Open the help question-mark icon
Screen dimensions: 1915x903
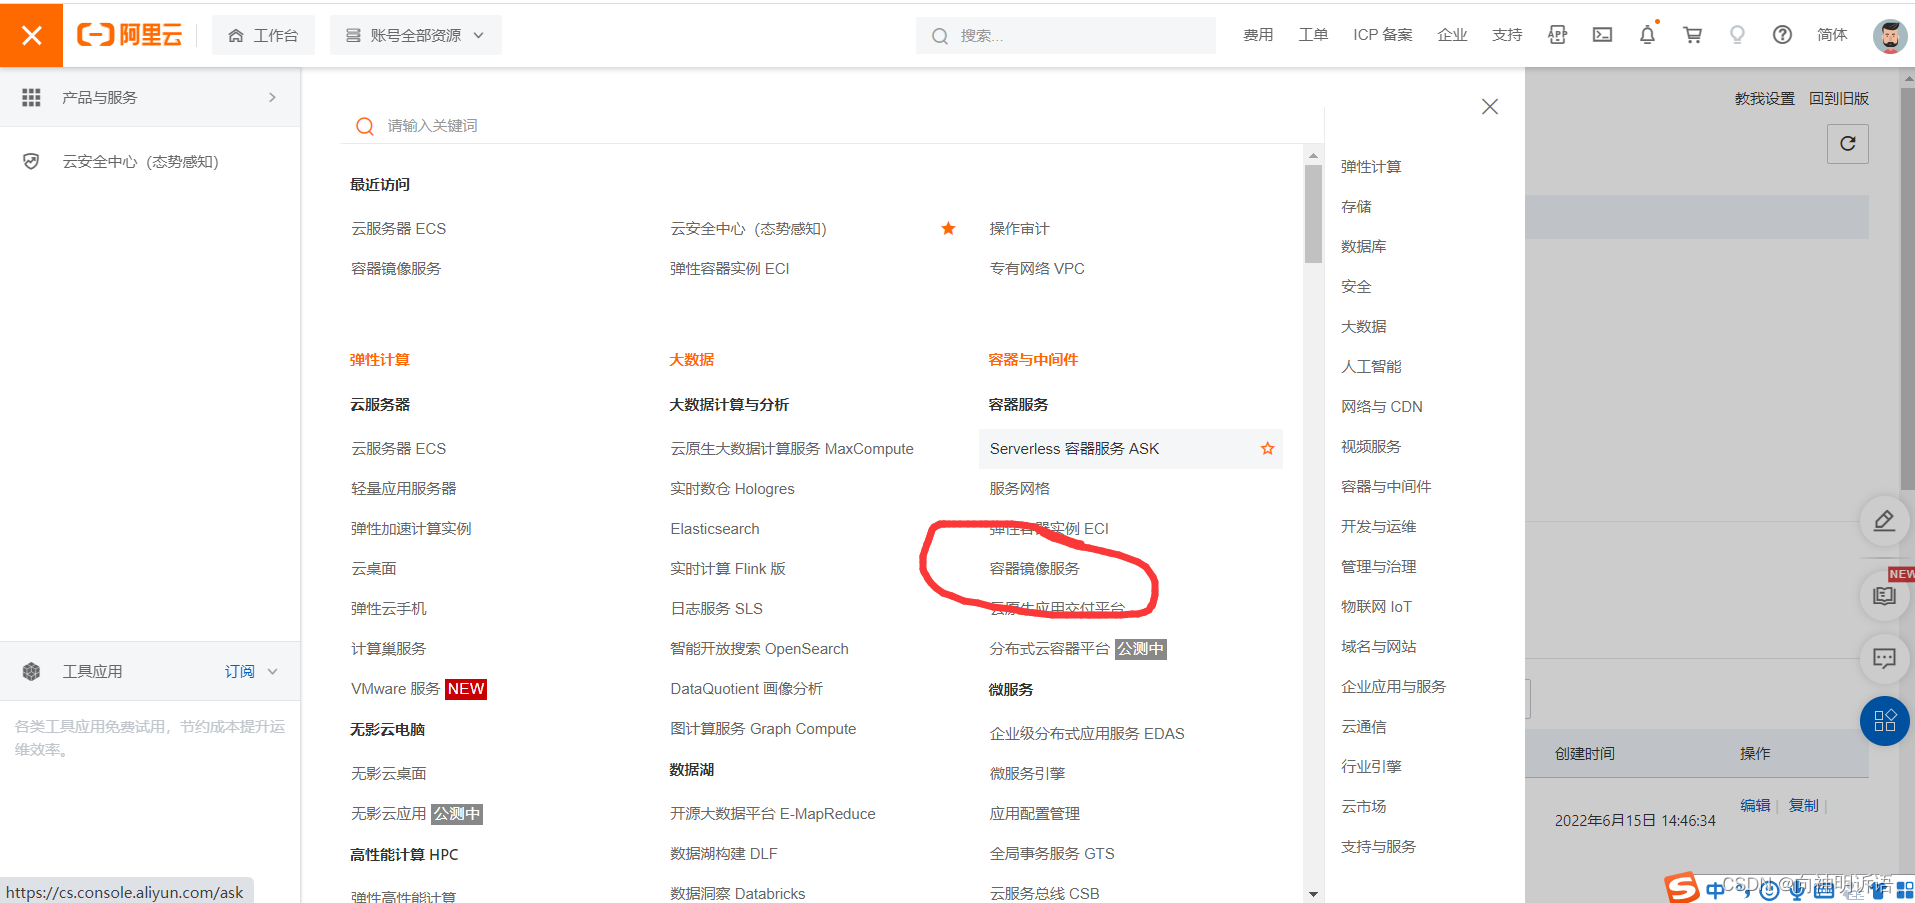pos(1782,35)
